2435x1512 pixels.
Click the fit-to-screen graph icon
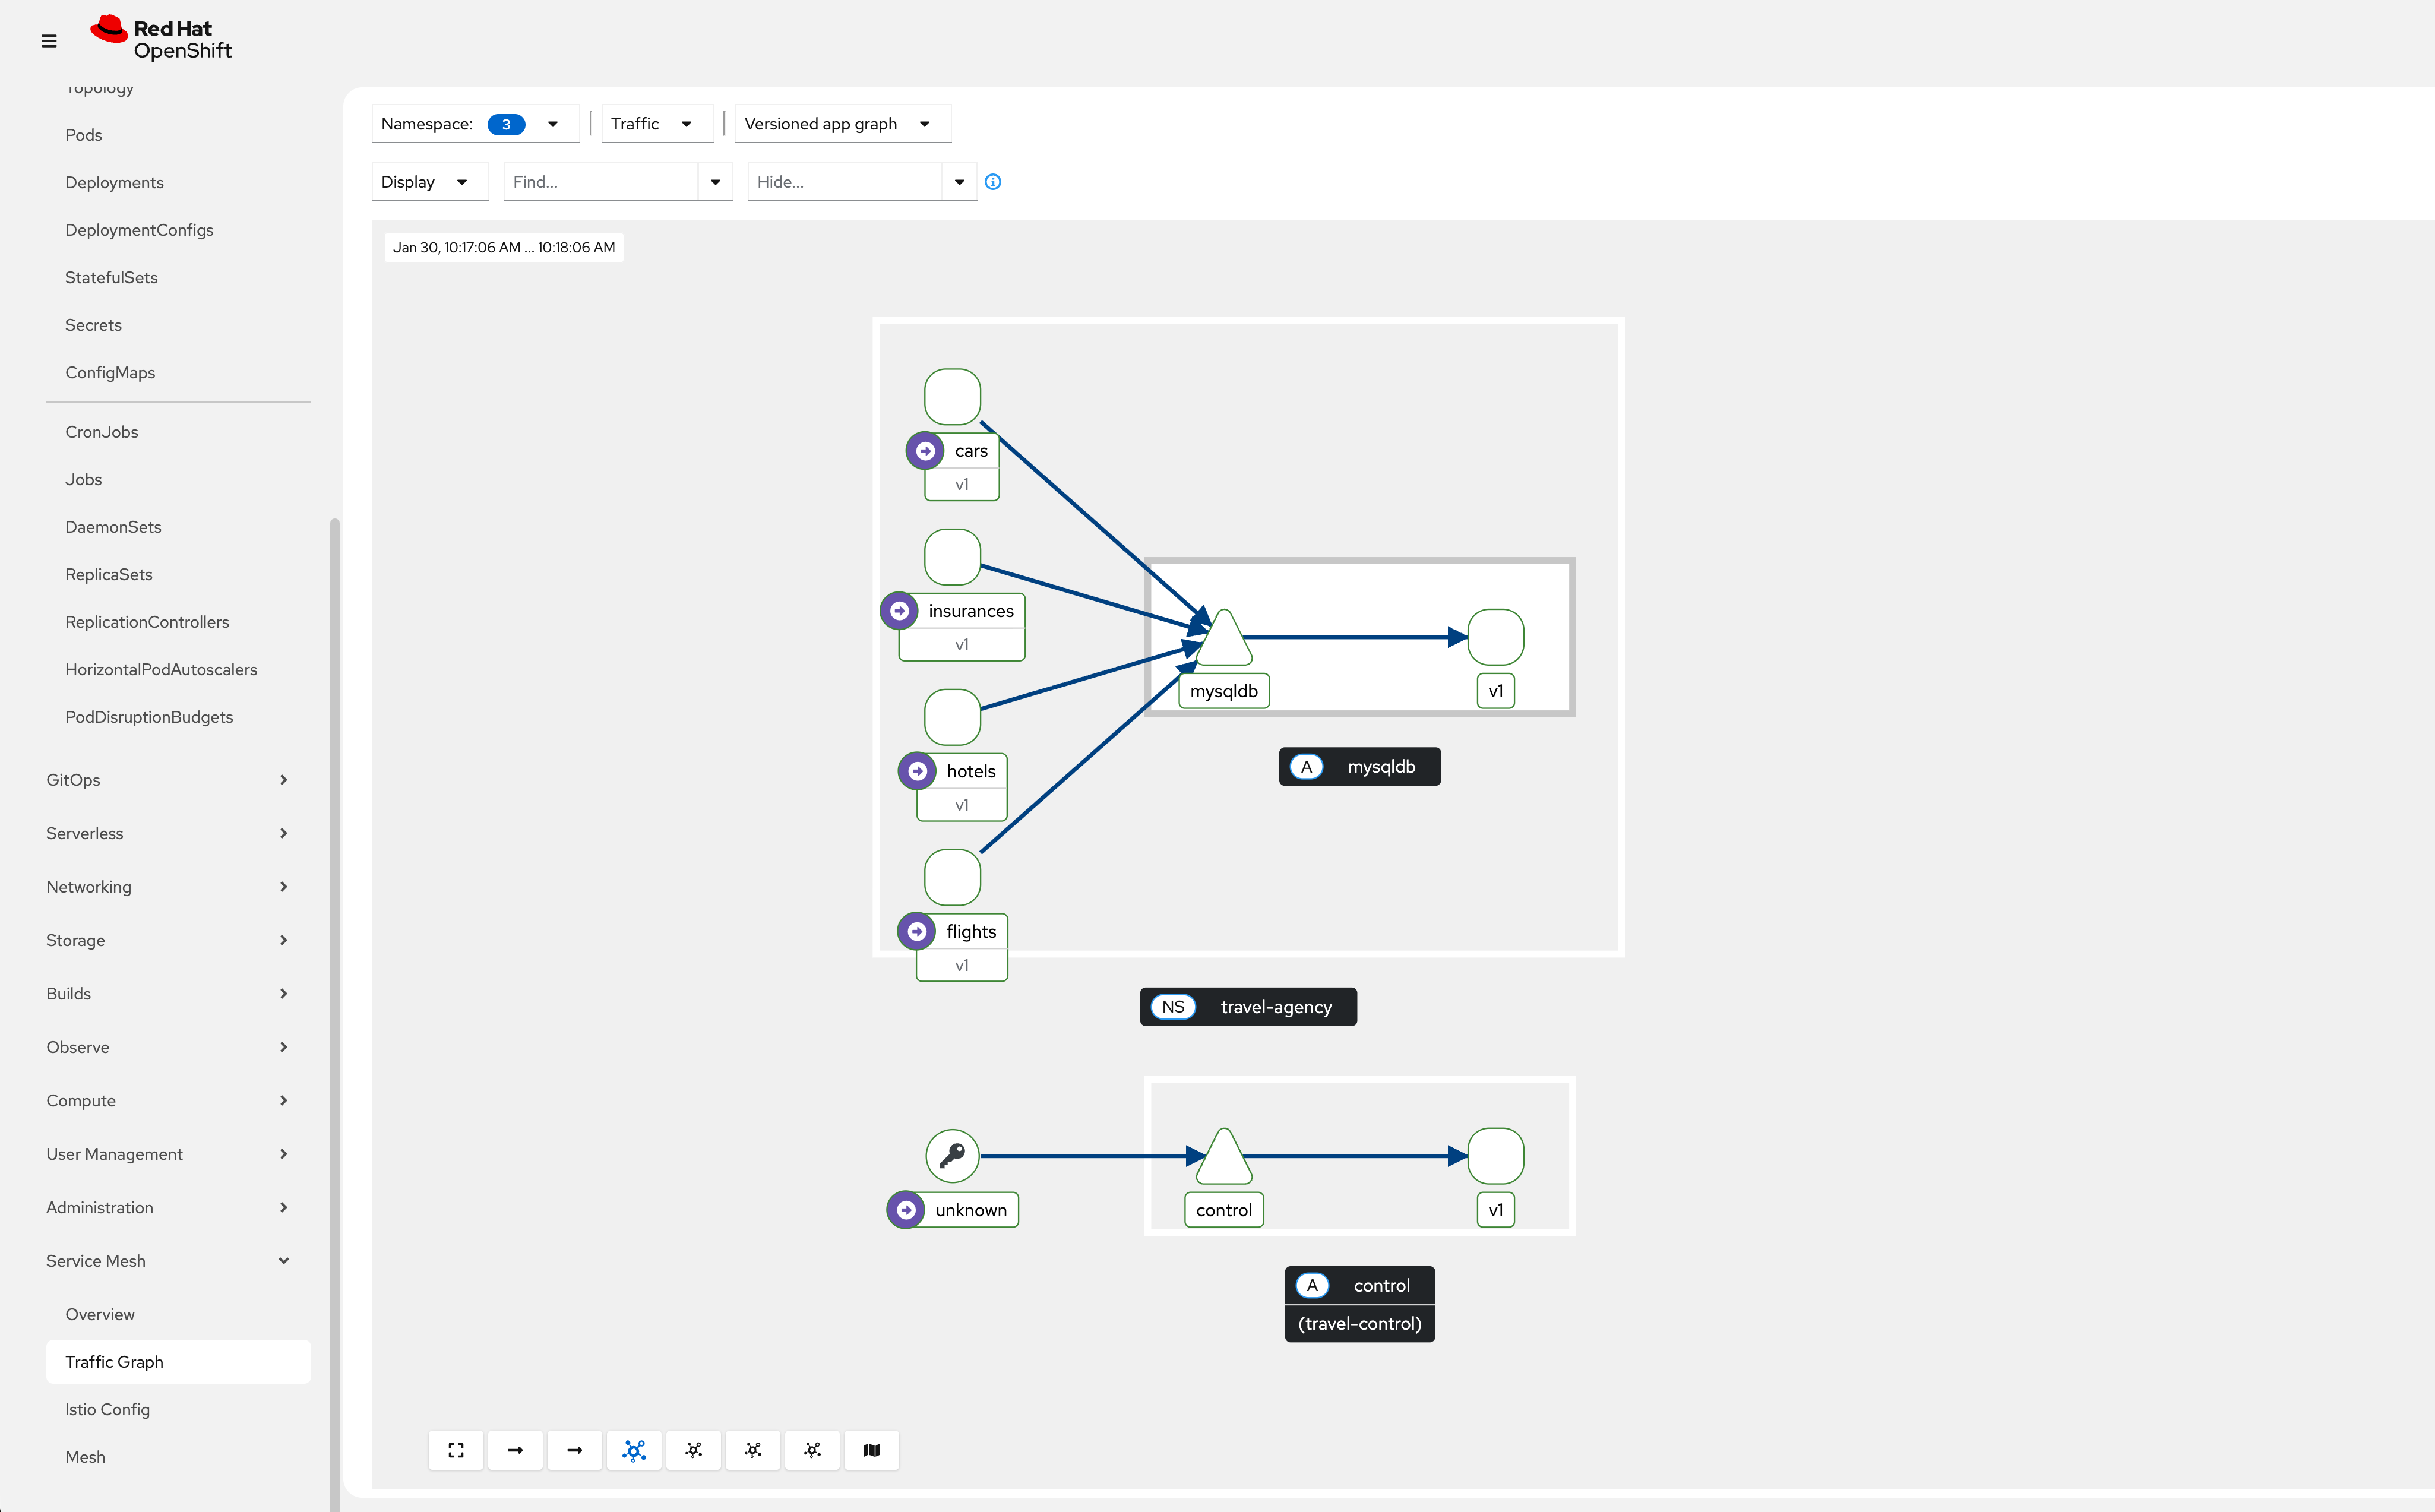456,1450
